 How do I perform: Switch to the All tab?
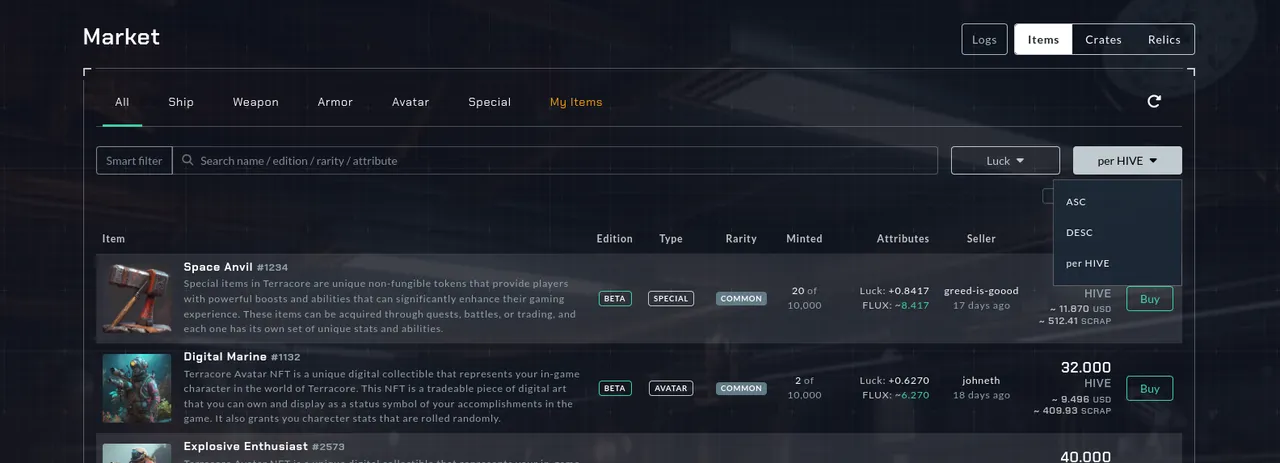coord(122,102)
